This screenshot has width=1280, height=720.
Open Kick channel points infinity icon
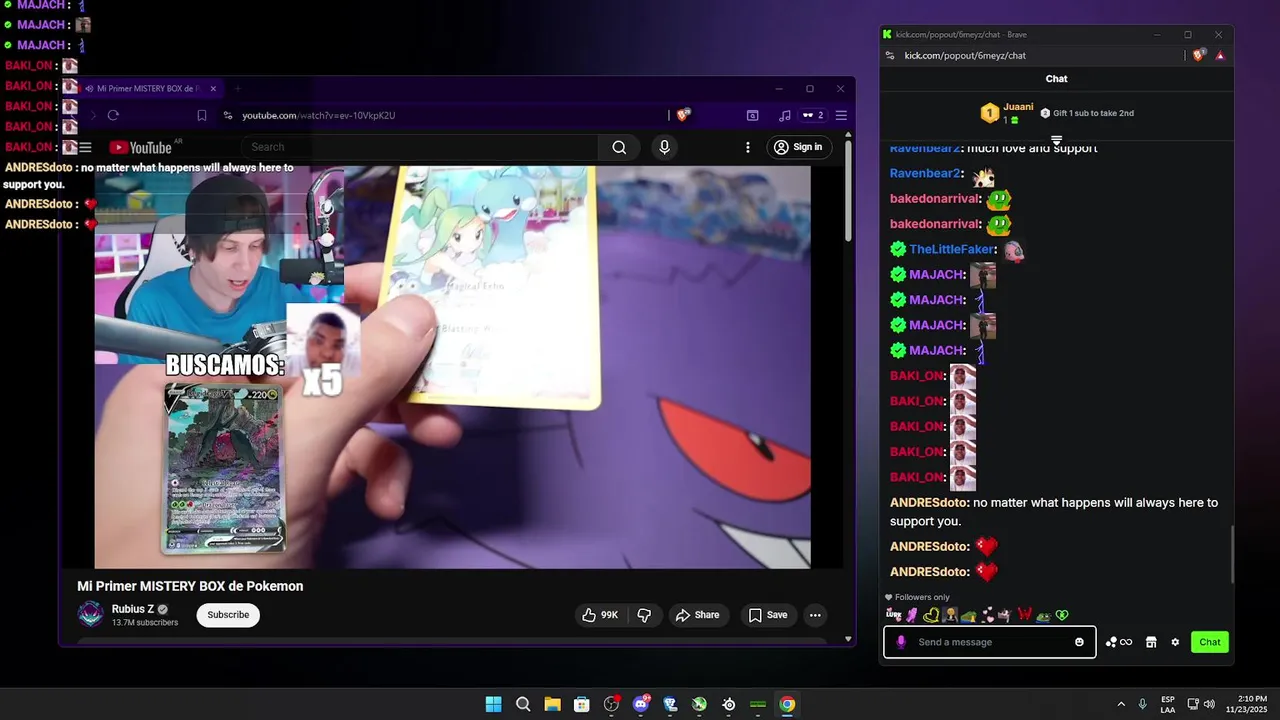point(1119,642)
